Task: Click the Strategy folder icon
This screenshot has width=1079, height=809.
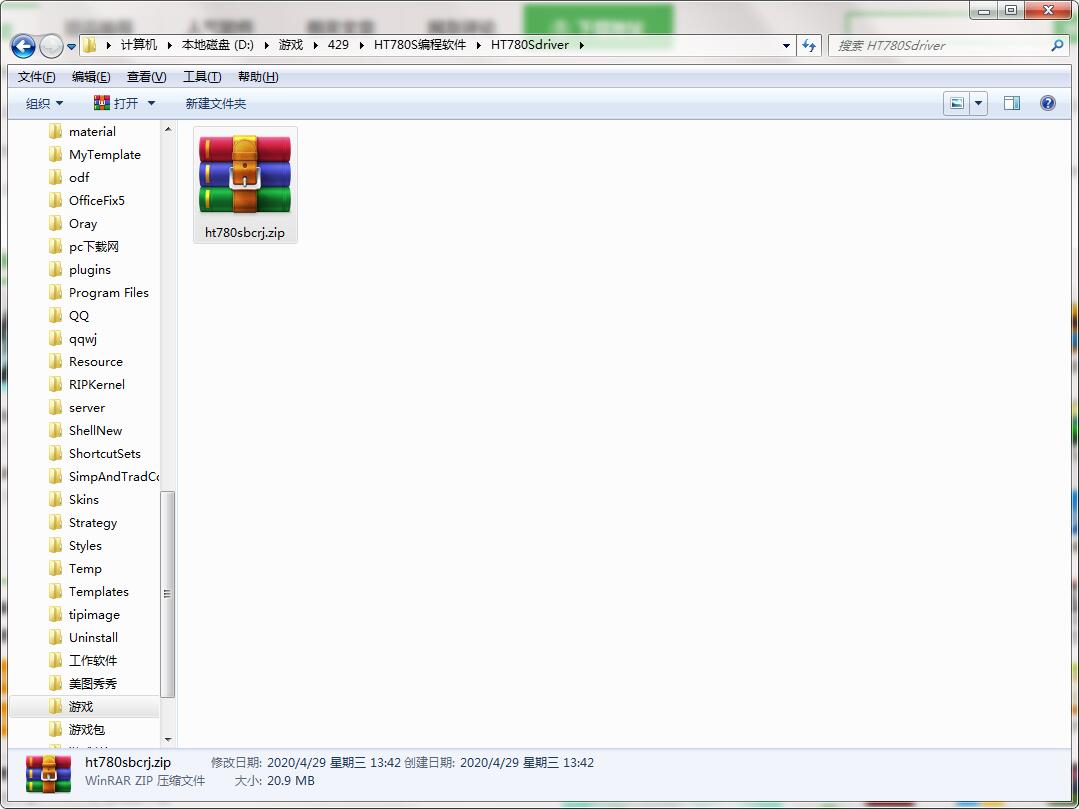Action: (x=56, y=523)
